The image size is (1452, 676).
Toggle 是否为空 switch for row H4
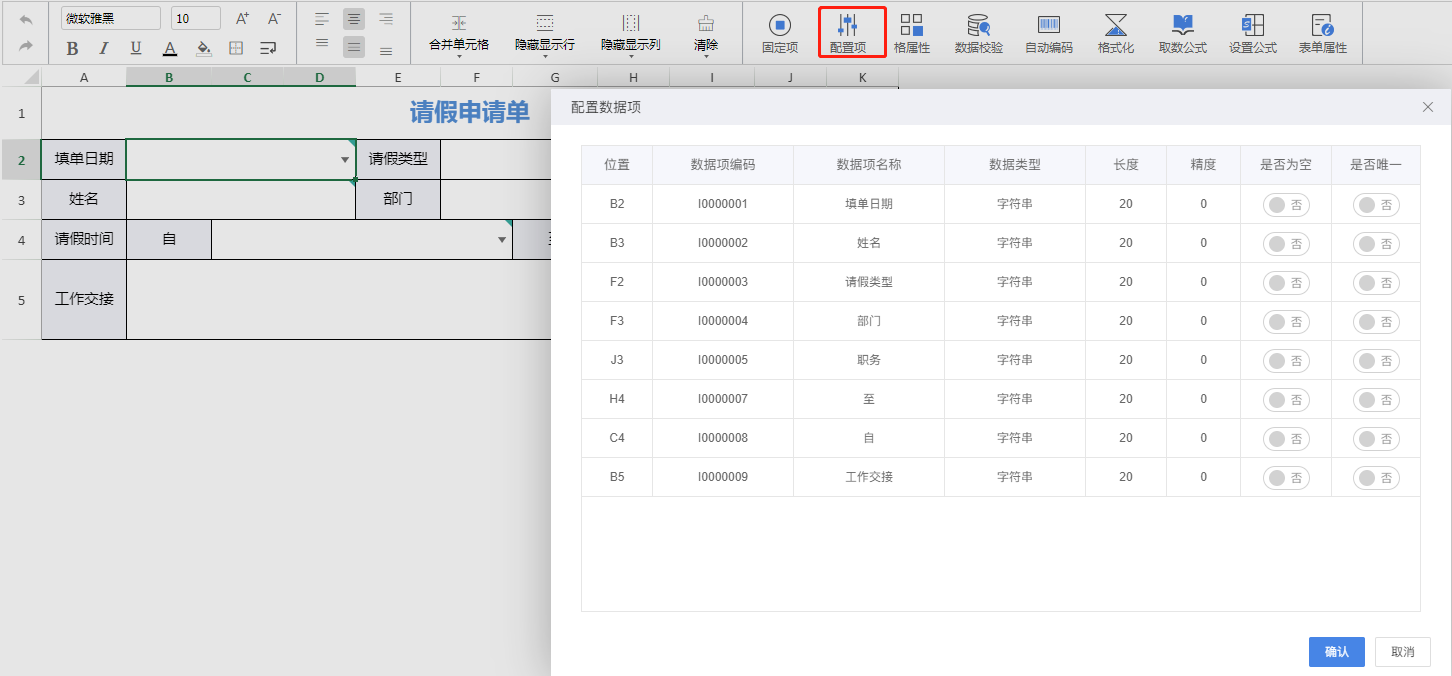(1286, 400)
